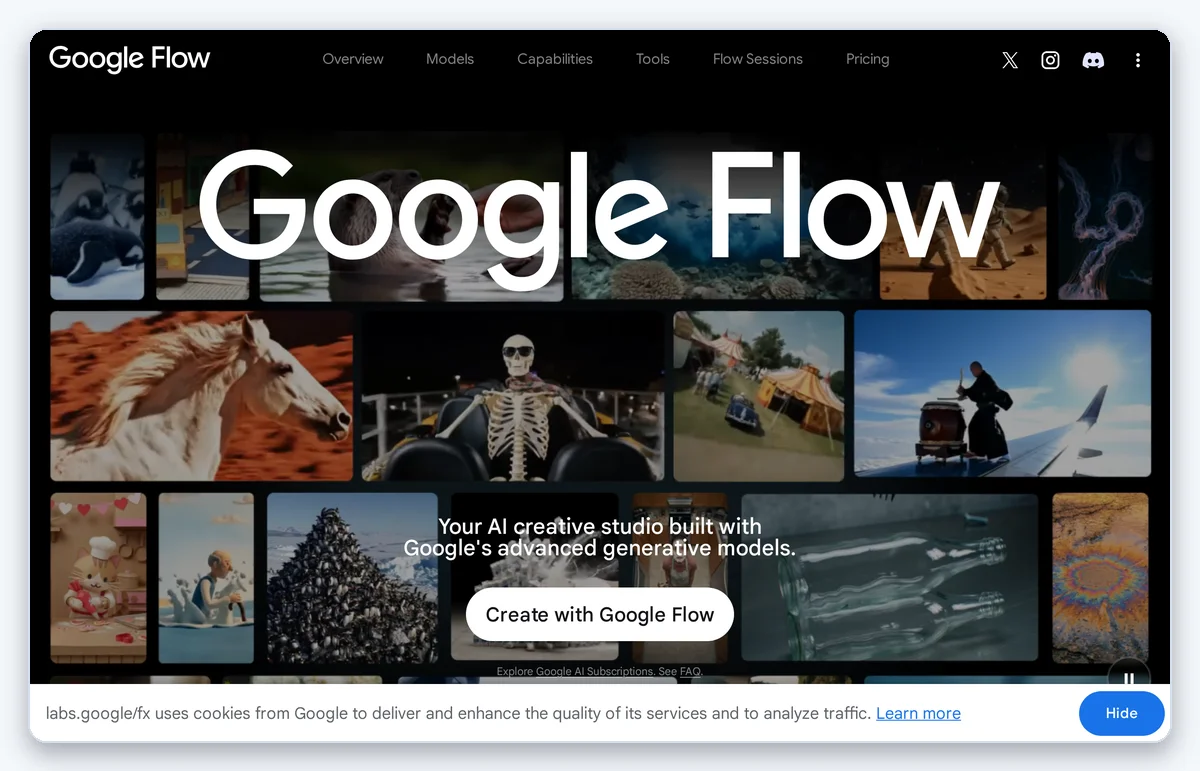Follow the Learn more cookies link
The image size is (1200, 771).
pos(918,713)
